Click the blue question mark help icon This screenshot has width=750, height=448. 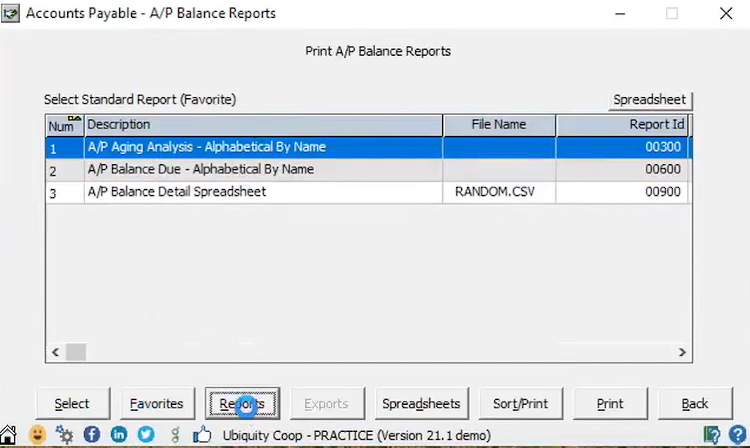(738, 435)
